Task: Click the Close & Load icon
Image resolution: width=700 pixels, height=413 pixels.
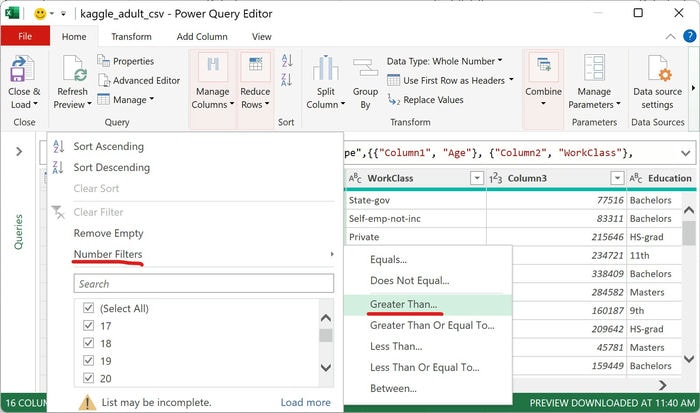Action: (x=22, y=68)
